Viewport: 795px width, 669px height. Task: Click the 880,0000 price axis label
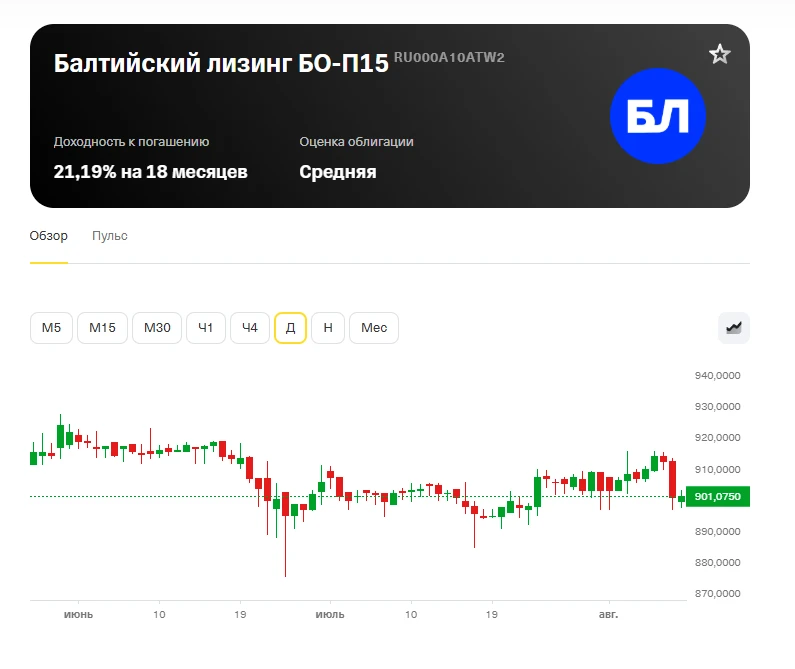coord(717,562)
